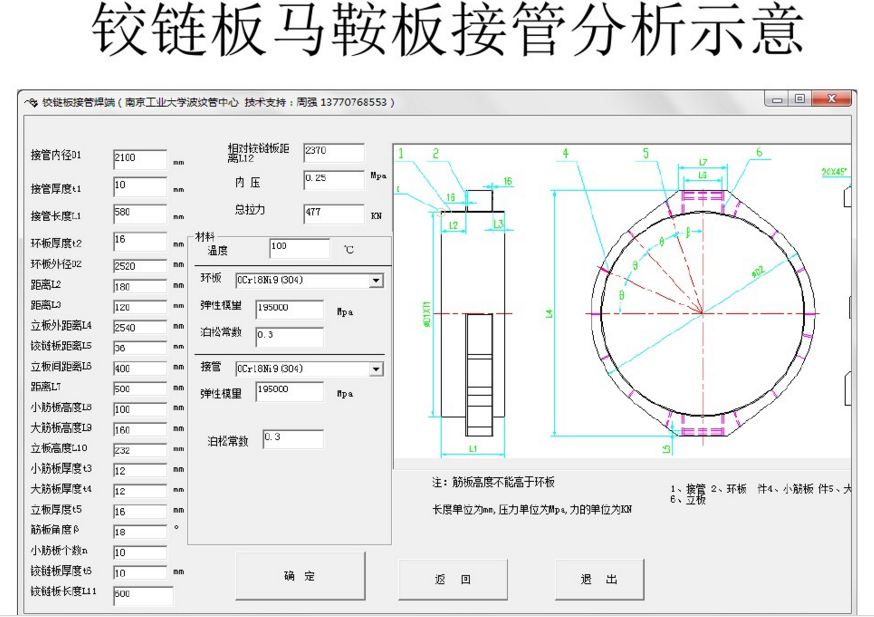The width and height of the screenshot is (874, 617).
Task: Open the 环板 material dropdown
Action: coord(376,281)
